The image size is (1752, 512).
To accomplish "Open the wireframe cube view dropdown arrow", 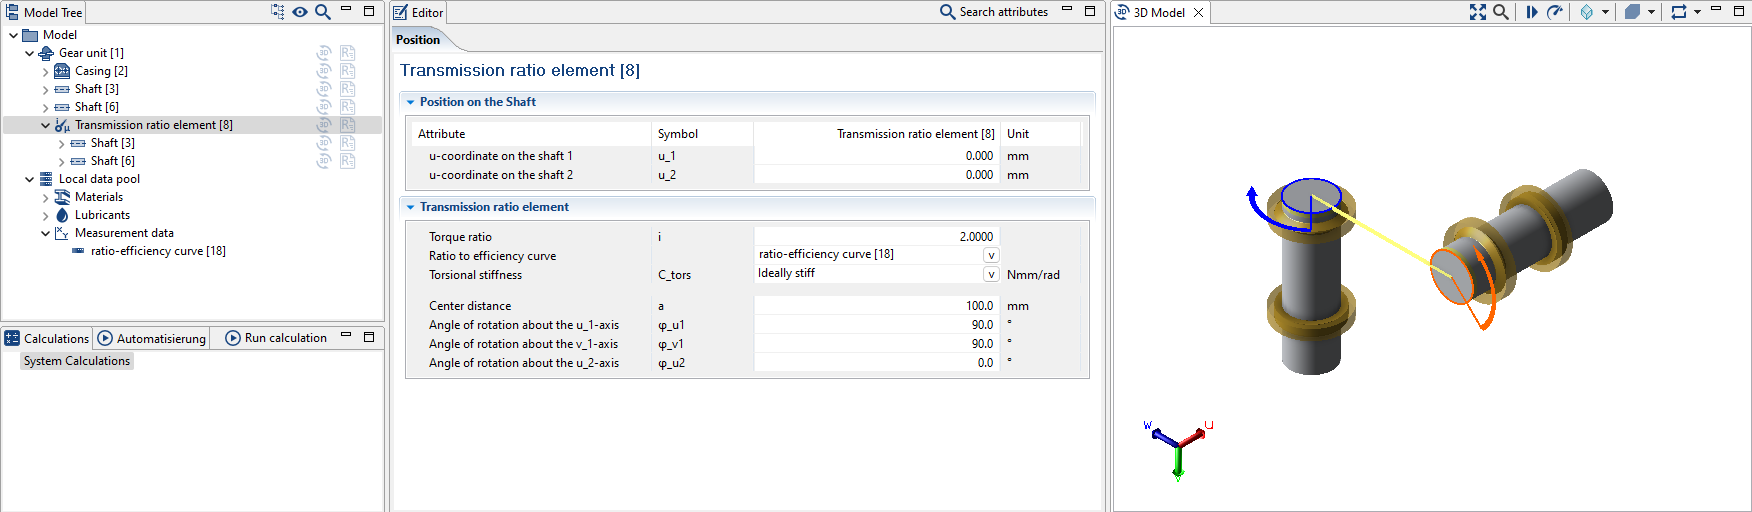I will pos(1605,12).
